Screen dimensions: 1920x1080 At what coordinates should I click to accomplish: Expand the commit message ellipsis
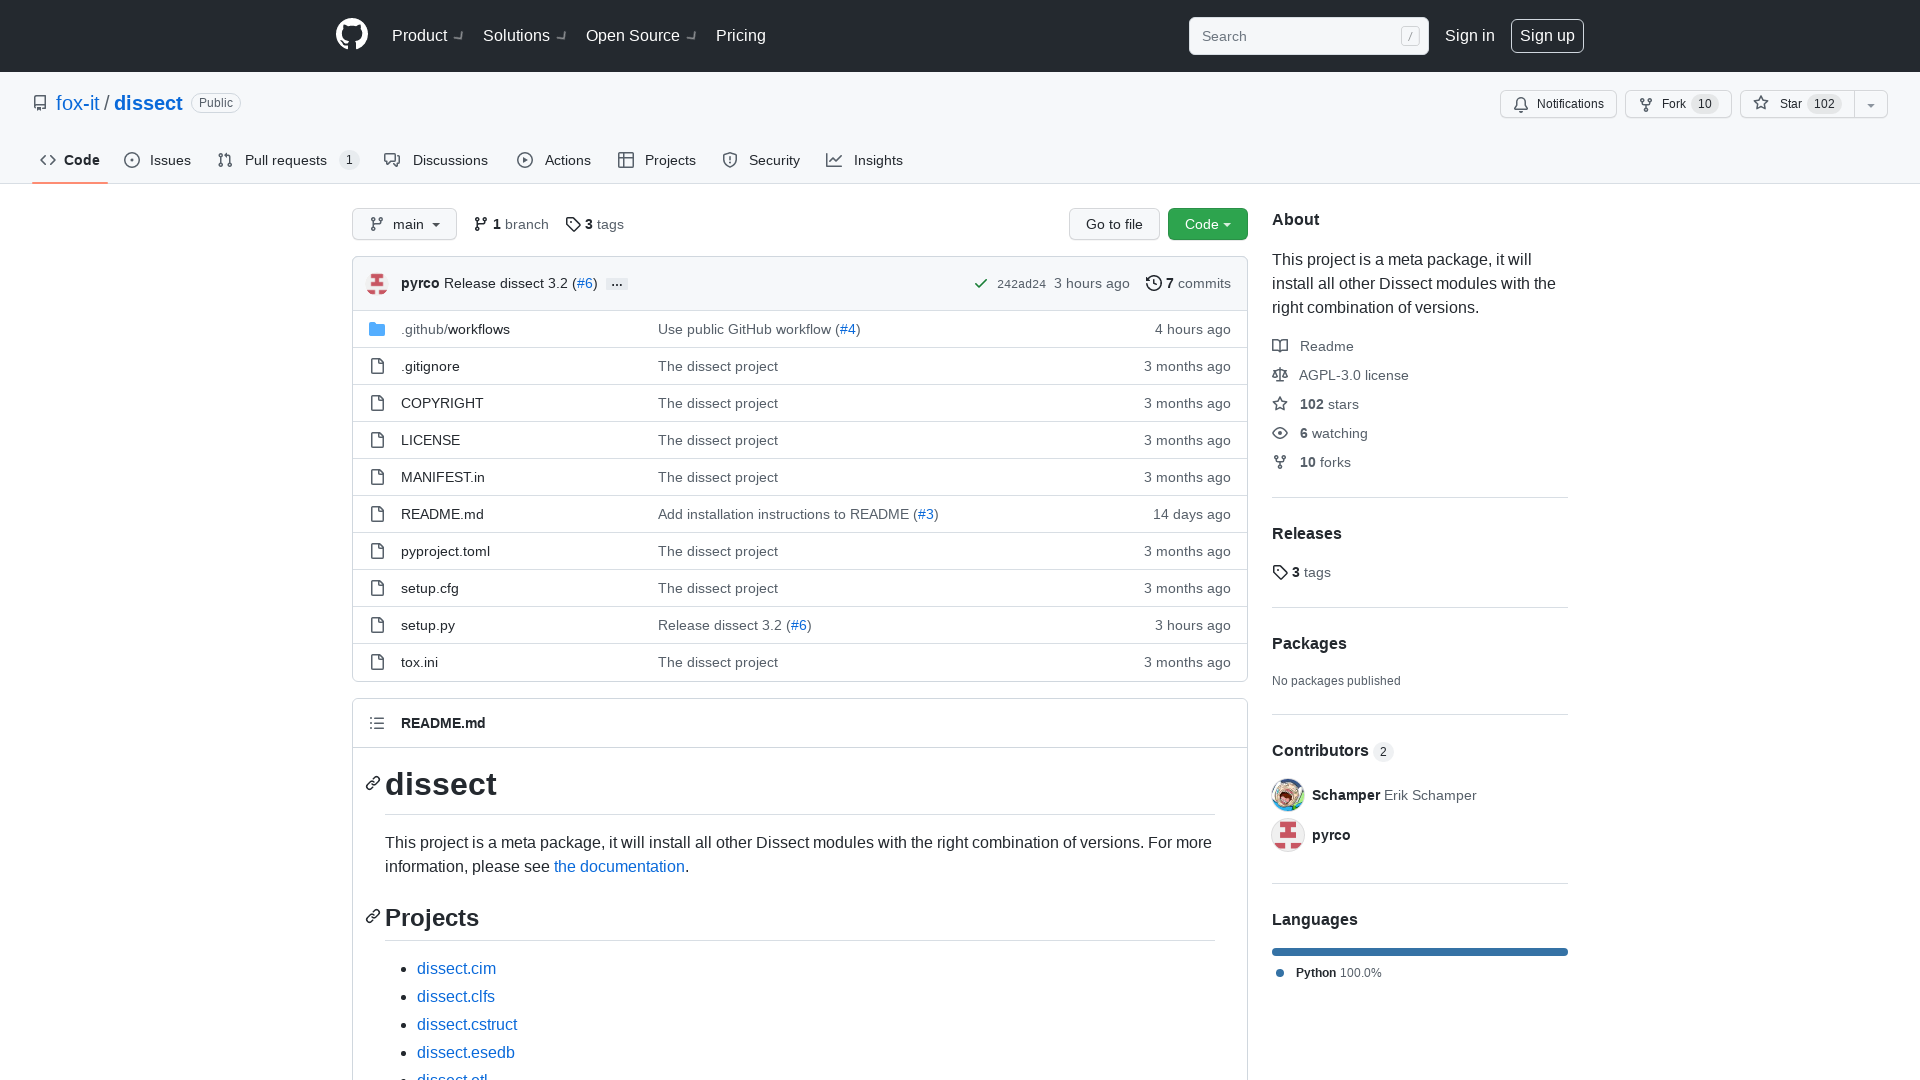point(617,284)
